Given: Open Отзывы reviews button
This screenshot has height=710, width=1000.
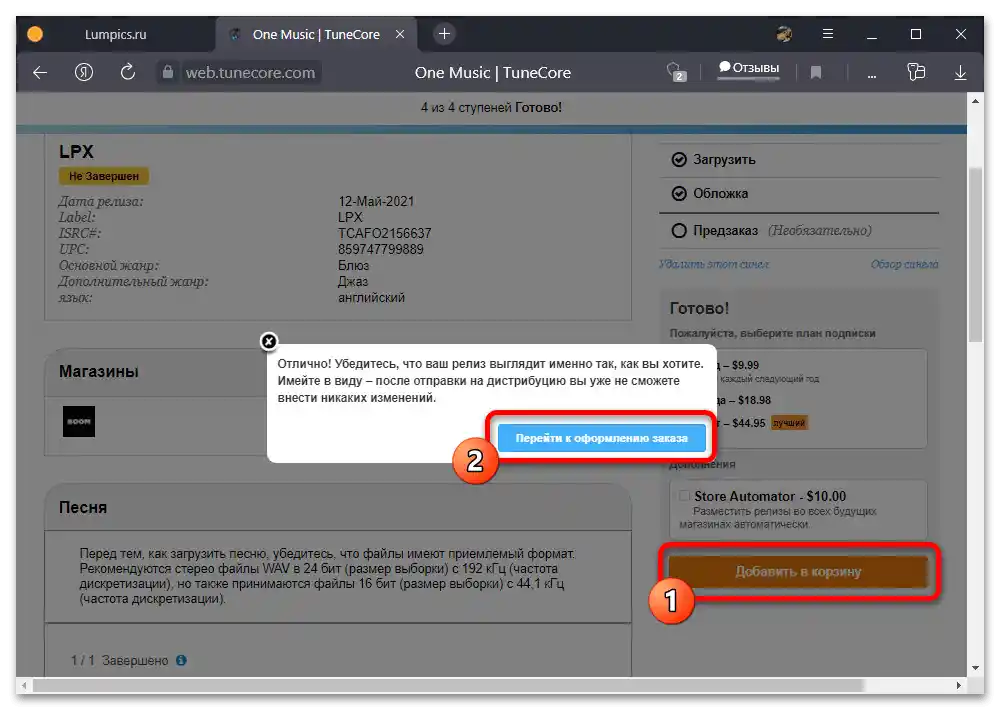Looking at the screenshot, I should tap(749, 68).
